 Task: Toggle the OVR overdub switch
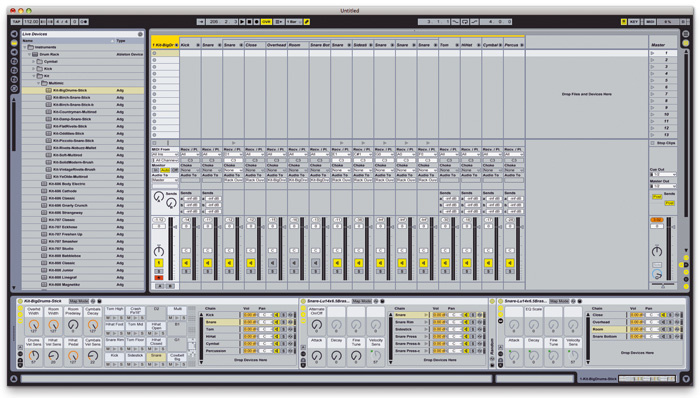click(266, 21)
